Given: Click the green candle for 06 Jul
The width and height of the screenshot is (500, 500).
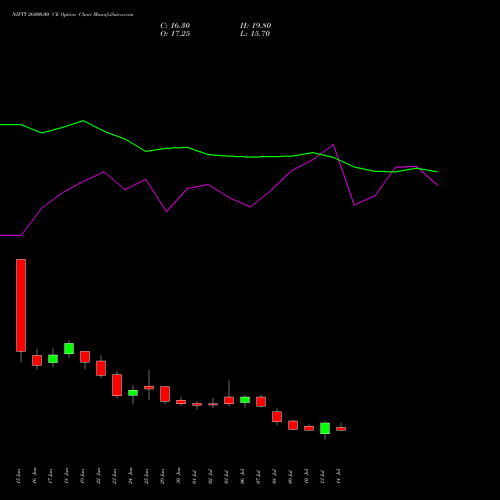Looking at the screenshot, I should [245, 400].
